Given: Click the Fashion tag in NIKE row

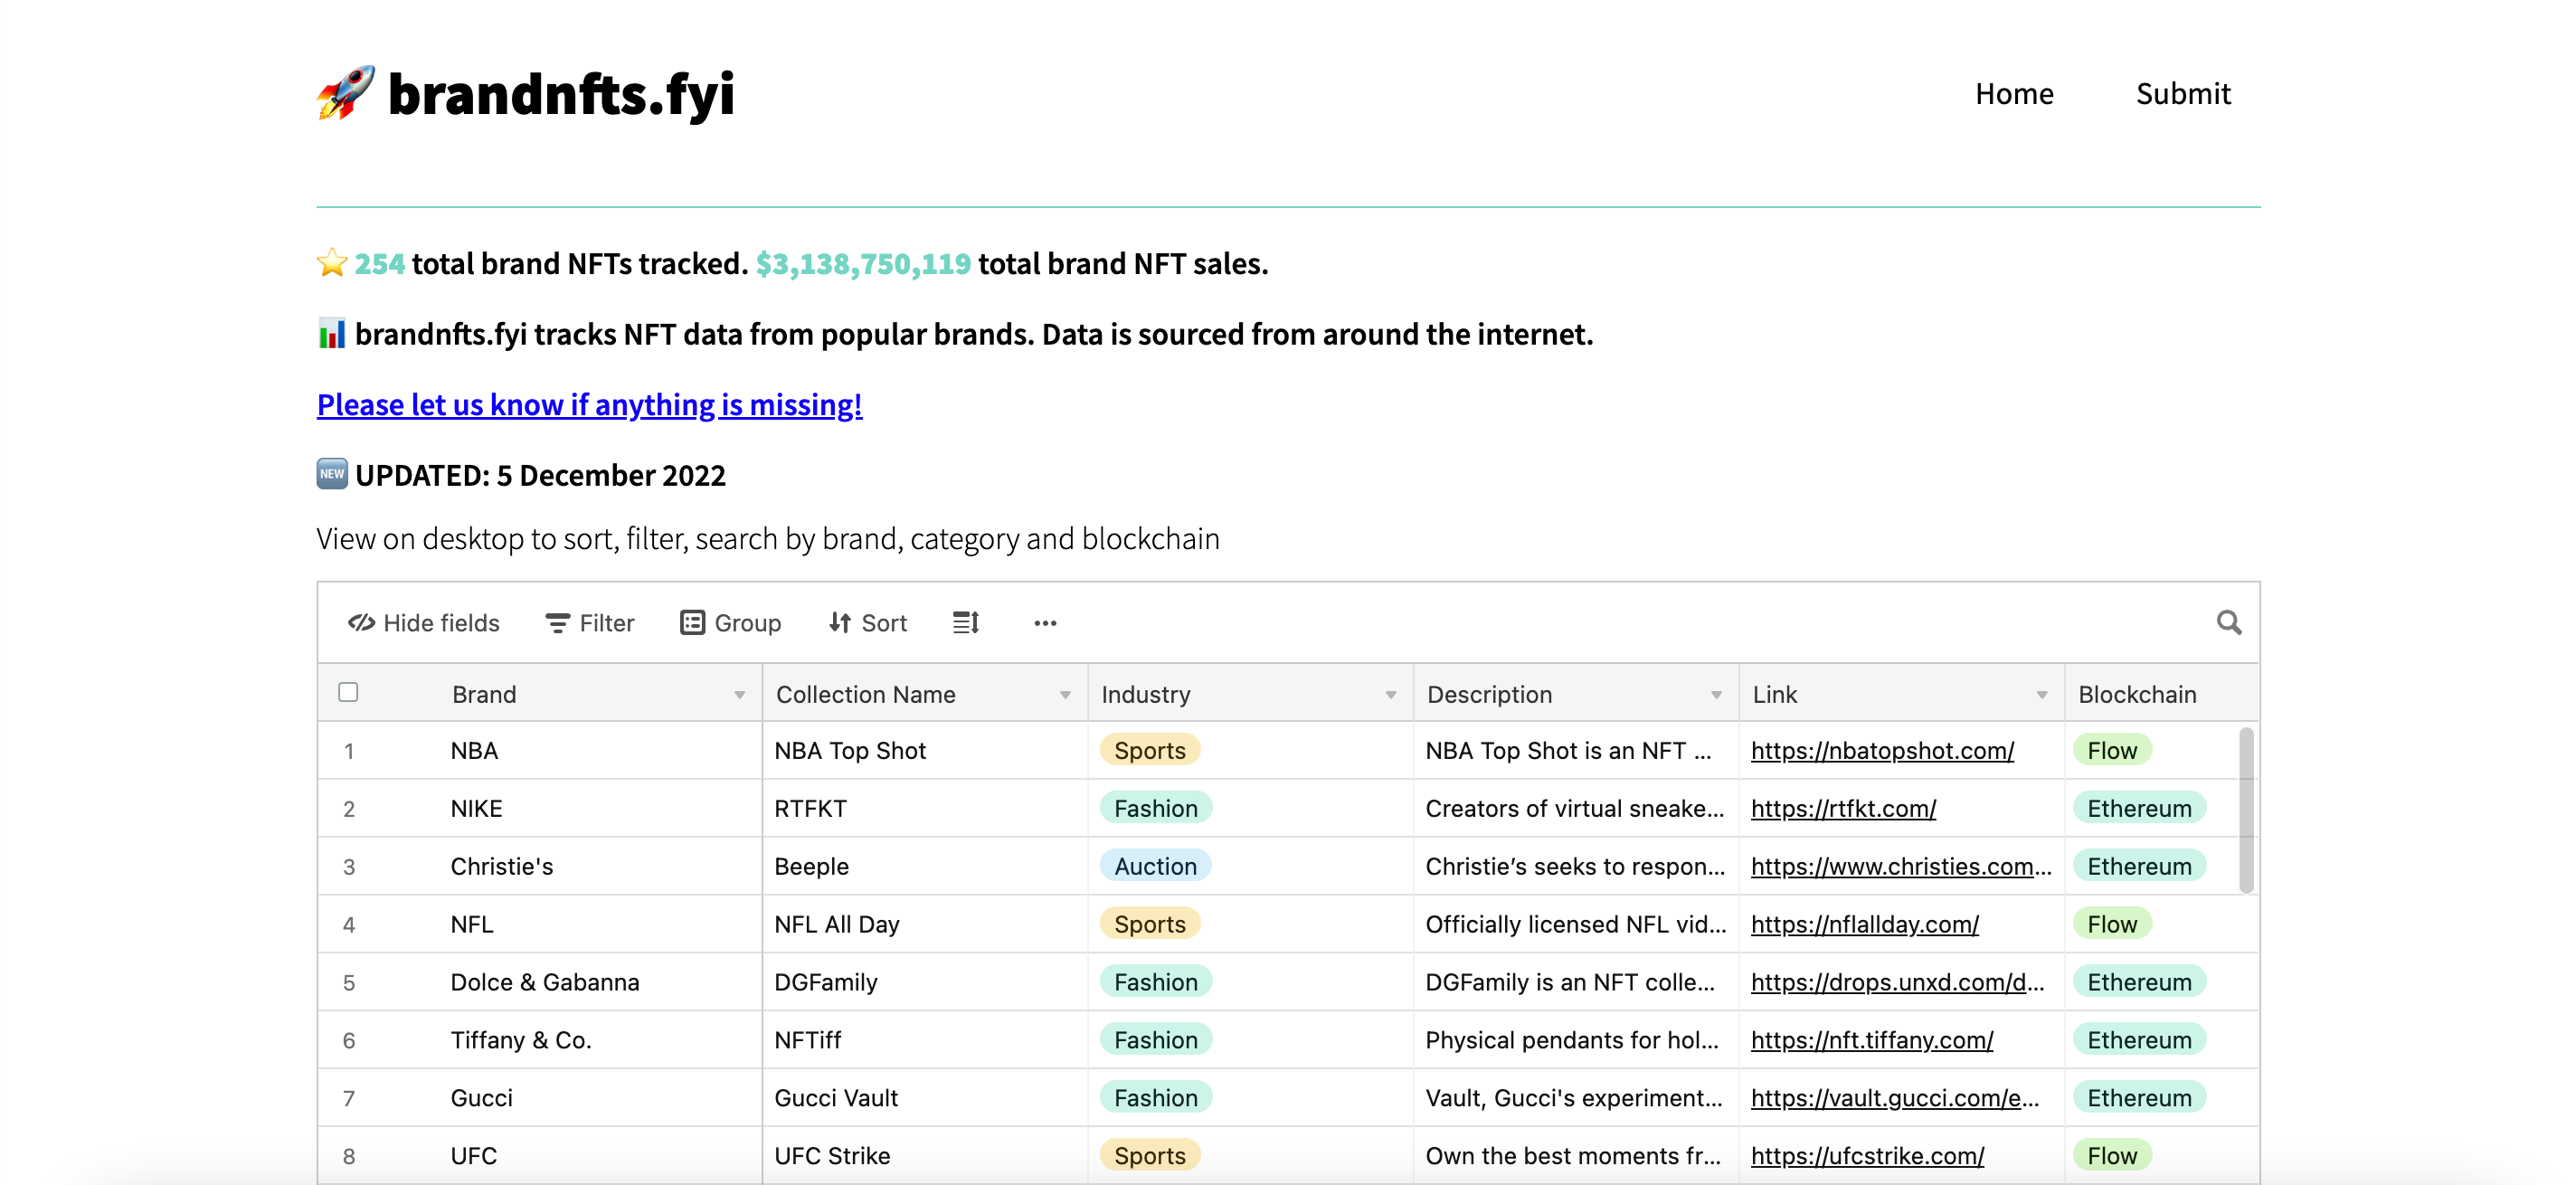Looking at the screenshot, I should pyautogui.click(x=1156, y=809).
